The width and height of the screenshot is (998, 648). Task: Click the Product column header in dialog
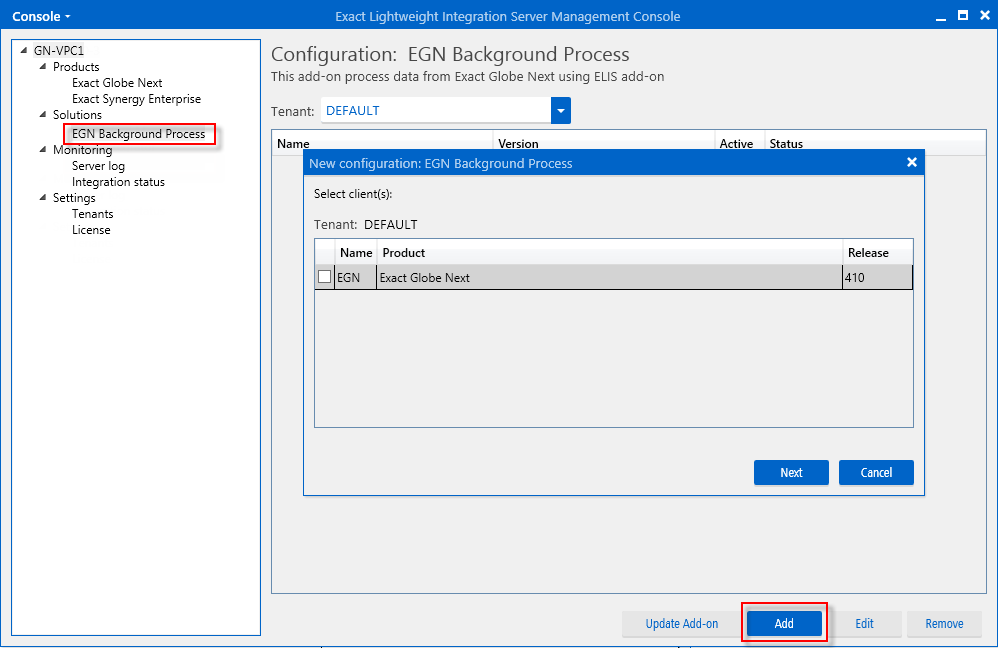610,253
